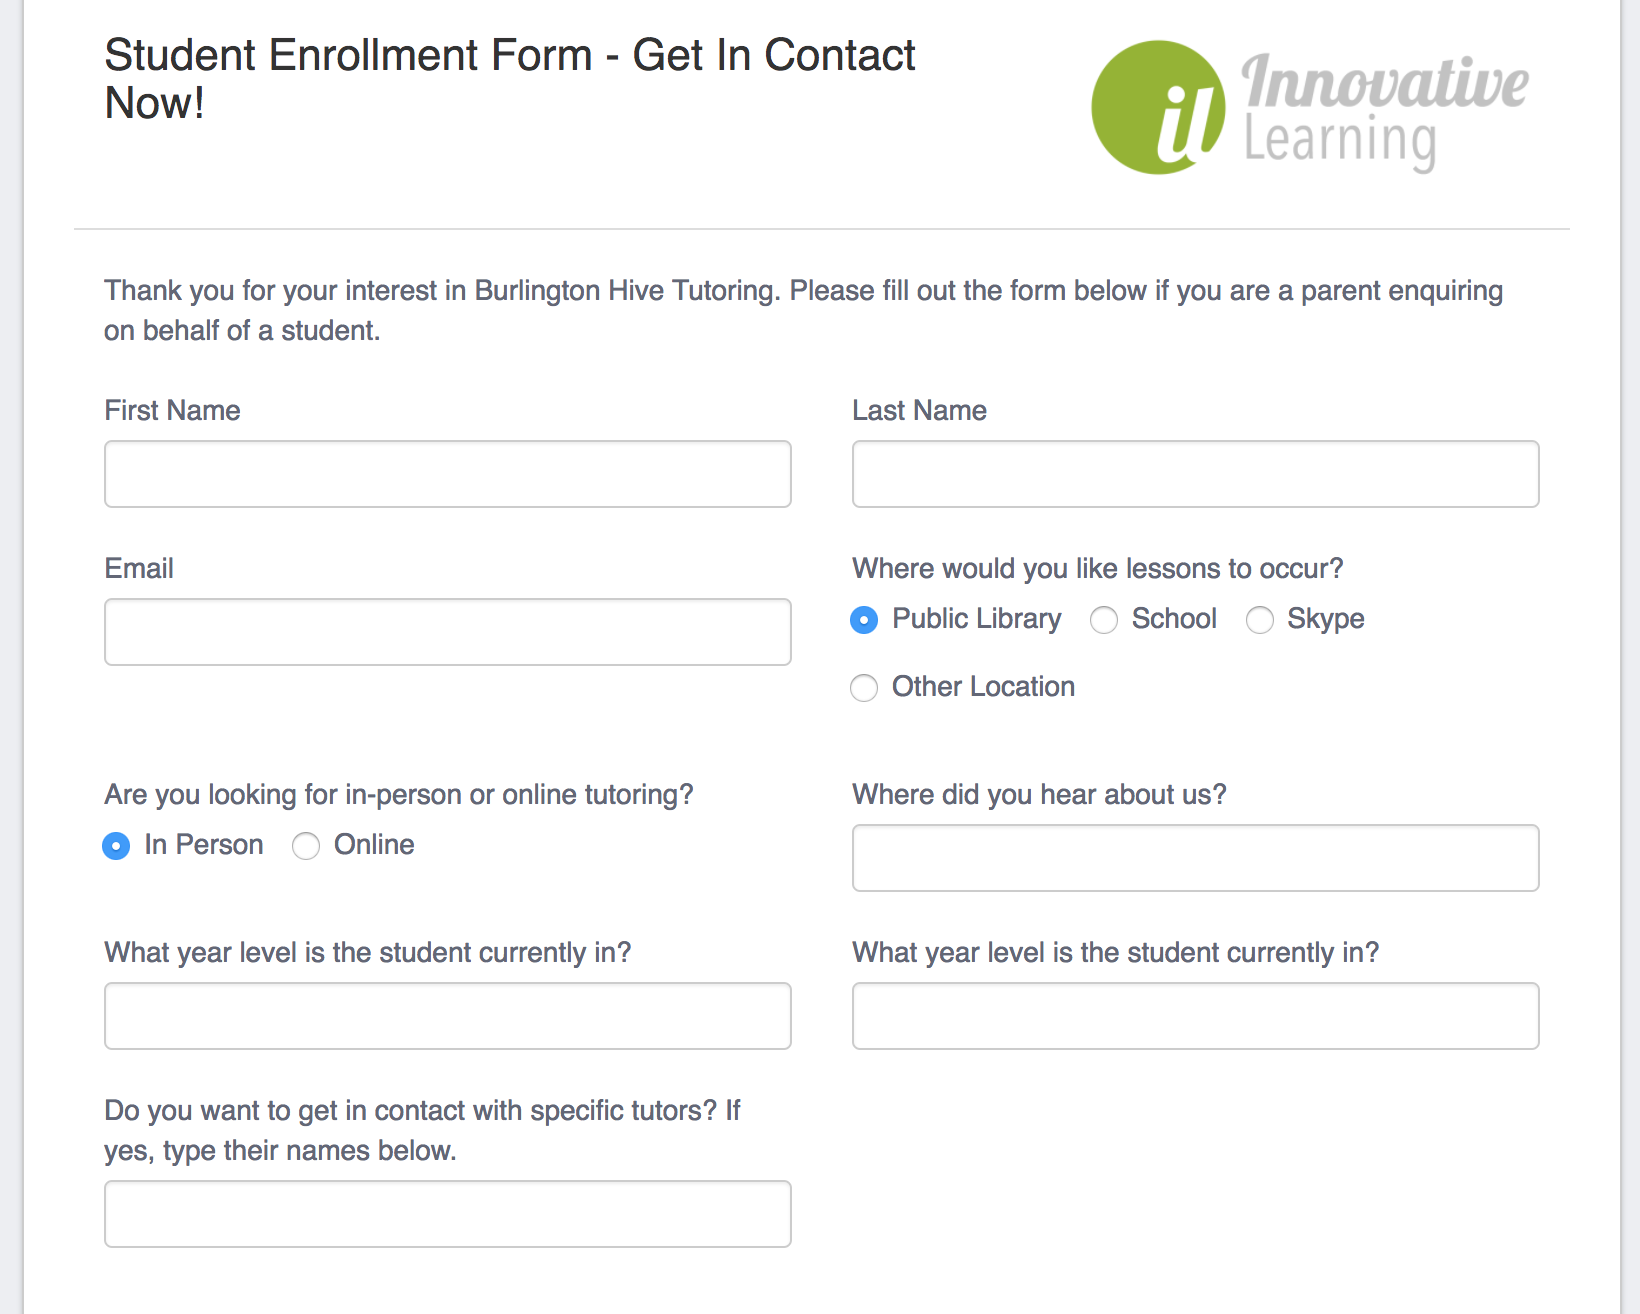Focus the Last Name input
The image size is (1640, 1314).
pos(1195,474)
